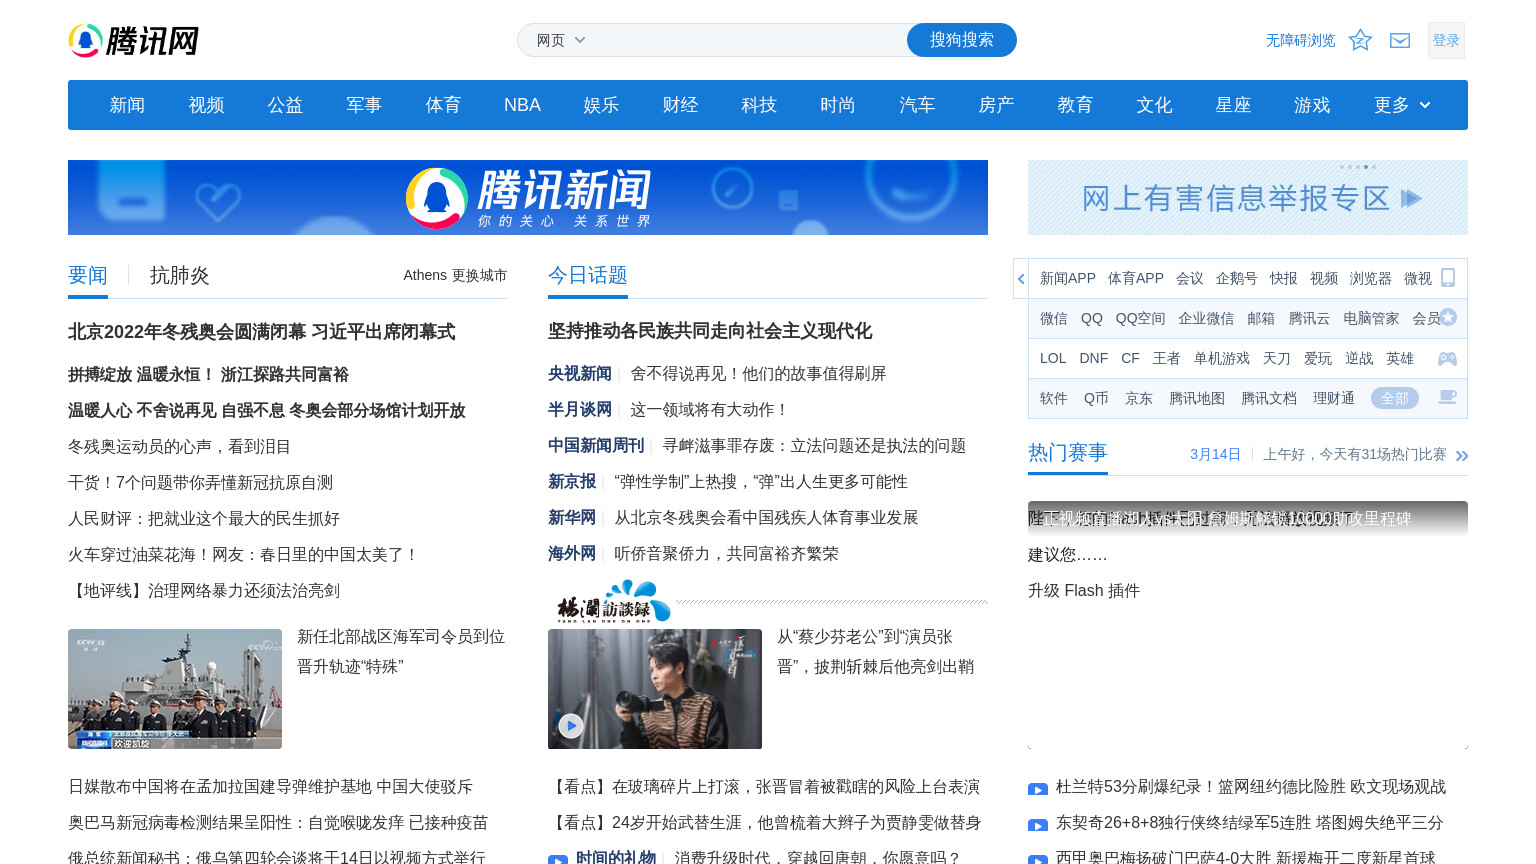Go to NBA section in nav bar
Image resolution: width=1536 pixels, height=864 pixels.
(x=522, y=105)
